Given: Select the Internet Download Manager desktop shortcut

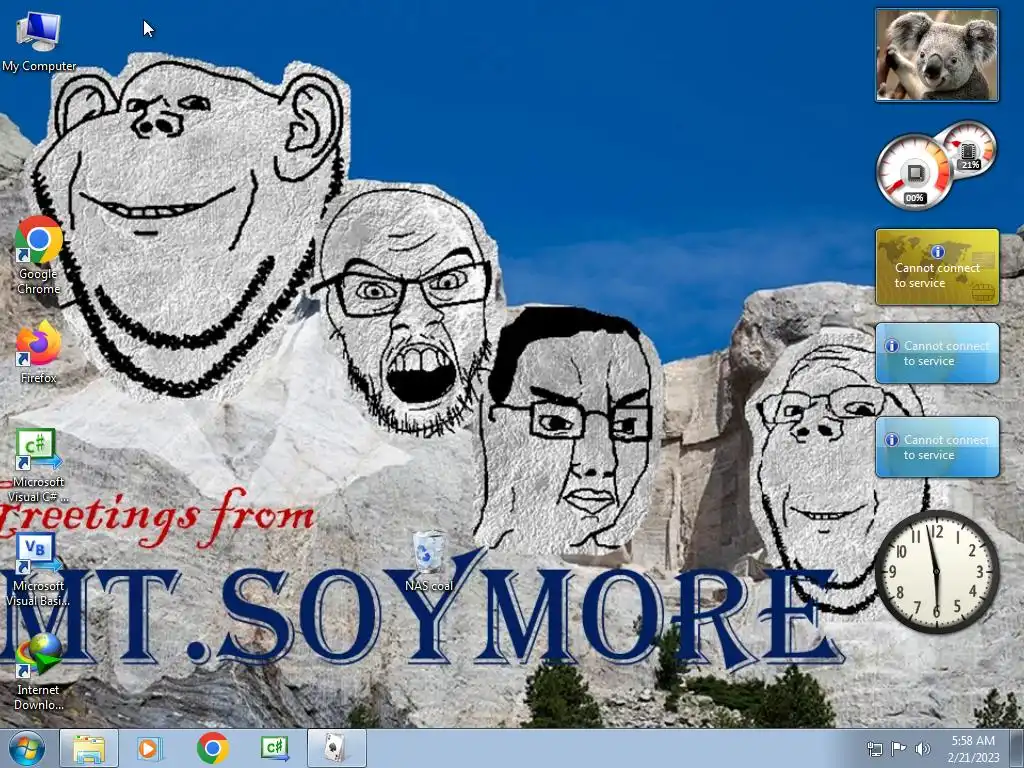Looking at the screenshot, I should pos(39,656).
